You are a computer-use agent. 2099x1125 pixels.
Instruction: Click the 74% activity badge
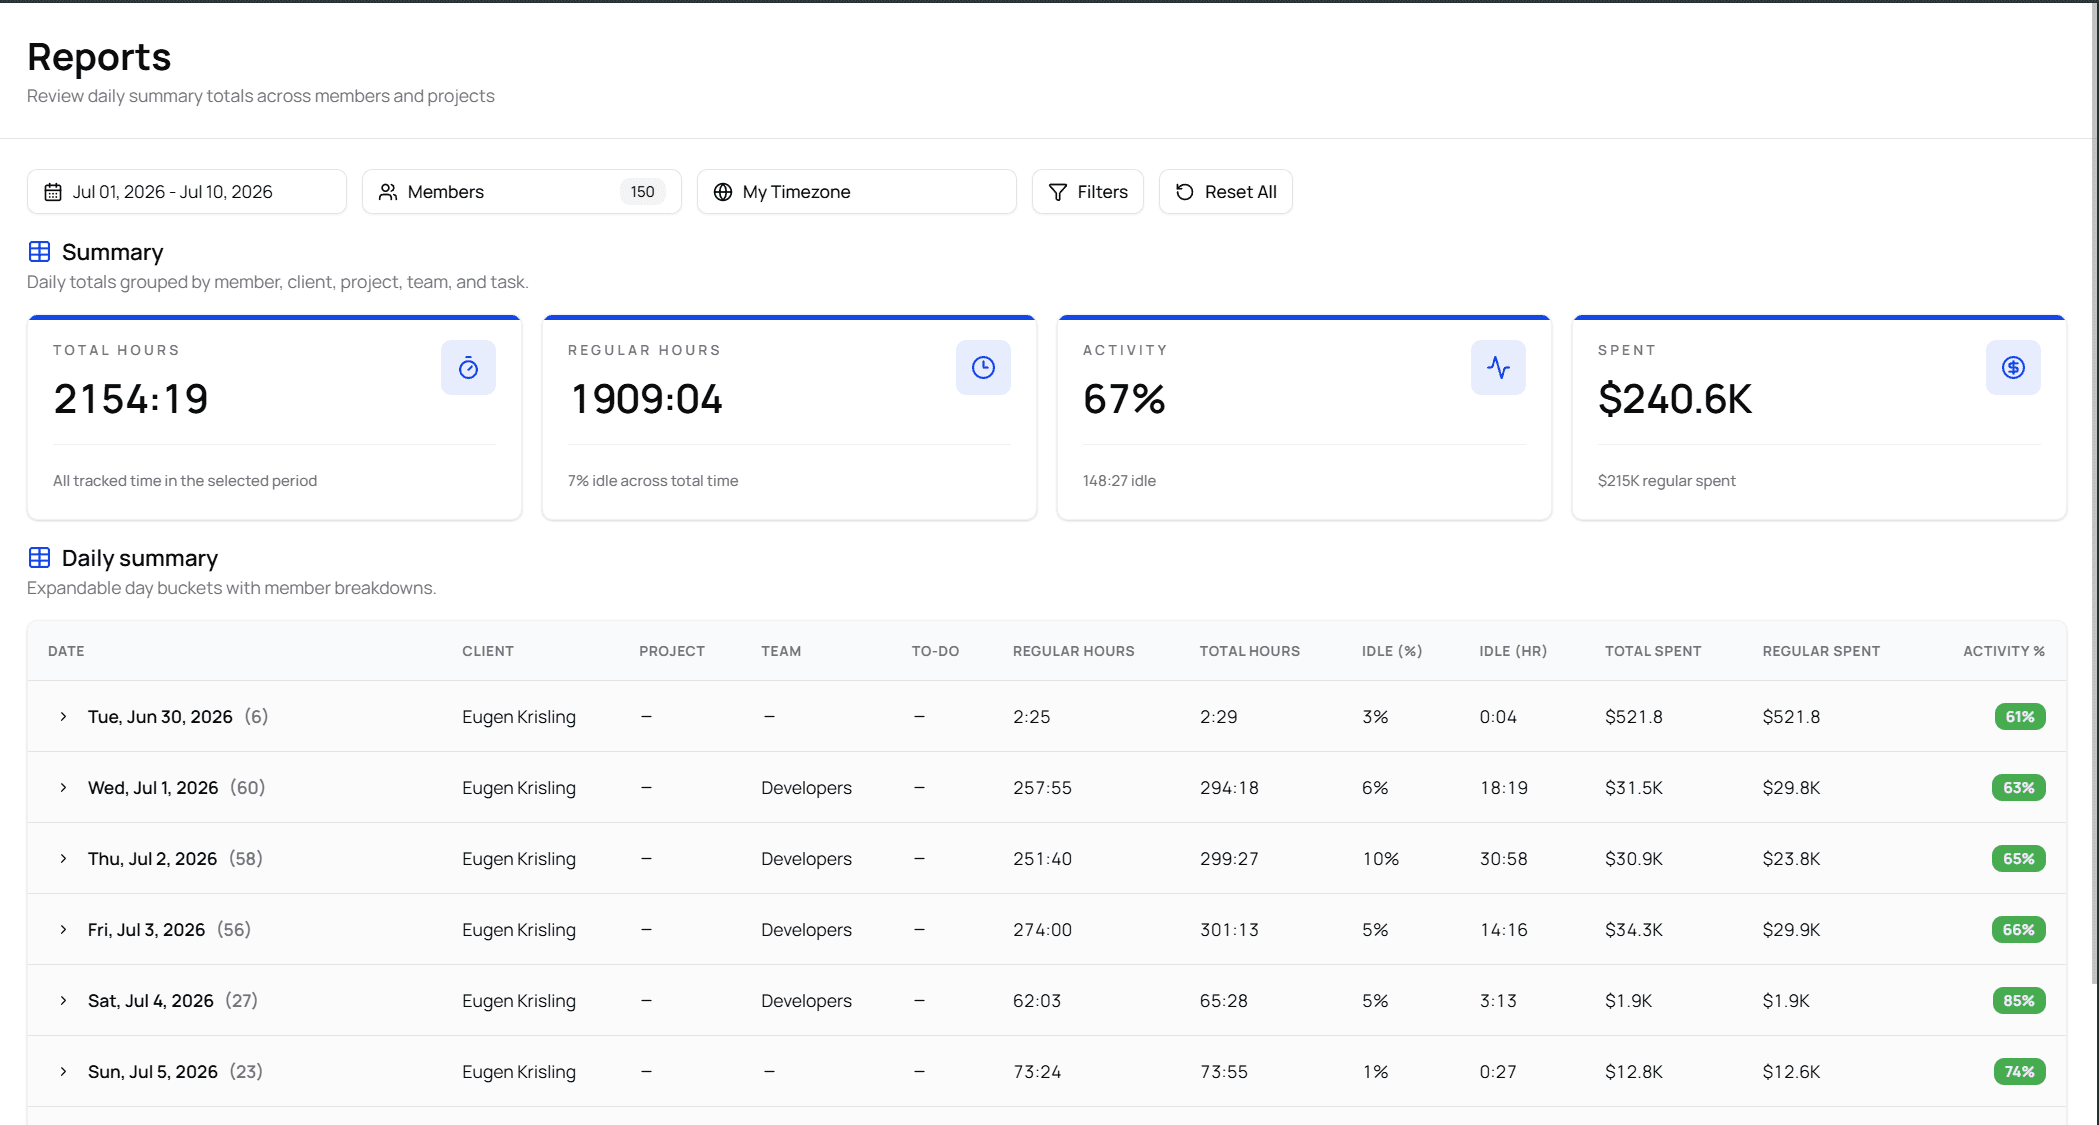click(x=2020, y=1071)
